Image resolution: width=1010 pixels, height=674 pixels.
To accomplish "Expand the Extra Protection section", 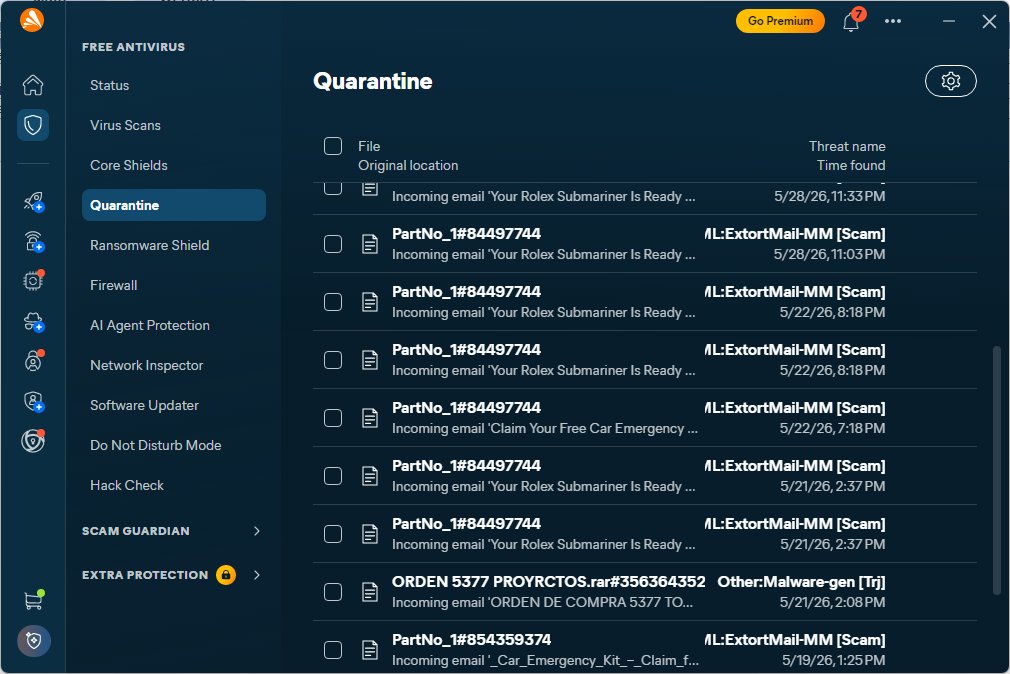I will (x=257, y=575).
